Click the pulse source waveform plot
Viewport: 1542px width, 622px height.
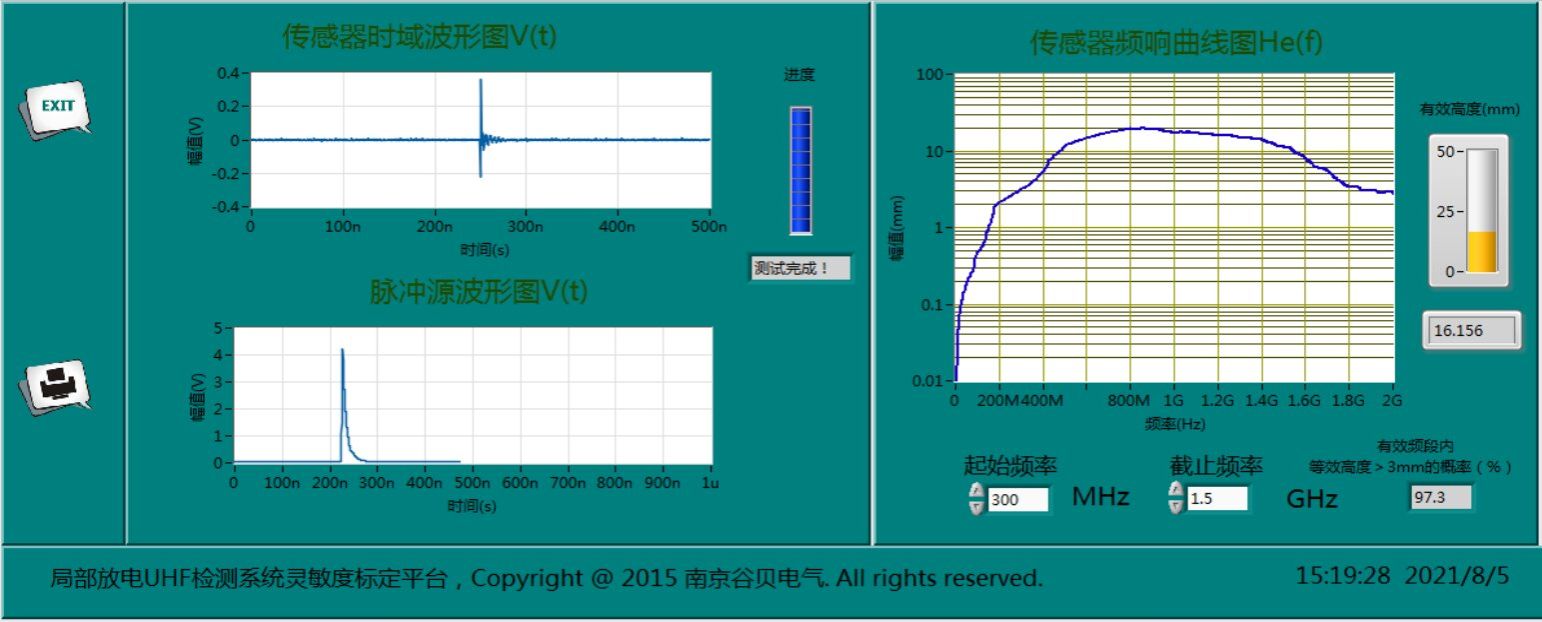pos(472,395)
